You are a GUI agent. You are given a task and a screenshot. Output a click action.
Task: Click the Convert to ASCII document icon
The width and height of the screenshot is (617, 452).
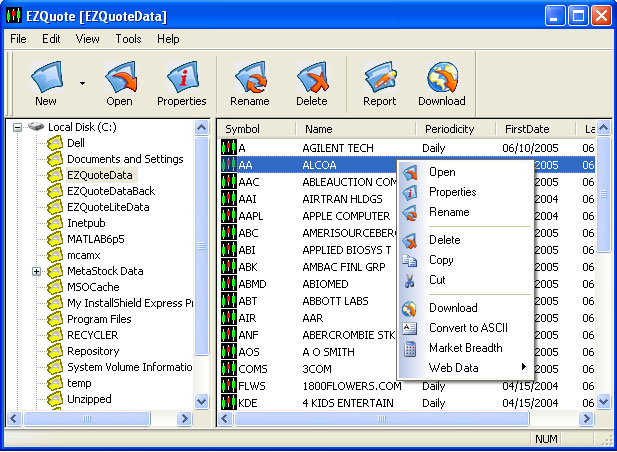[410, 328]
